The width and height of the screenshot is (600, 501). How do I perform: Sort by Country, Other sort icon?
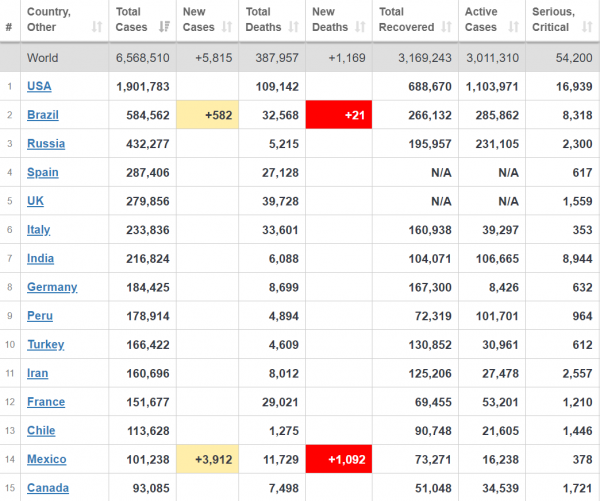[x=97, y=27]
